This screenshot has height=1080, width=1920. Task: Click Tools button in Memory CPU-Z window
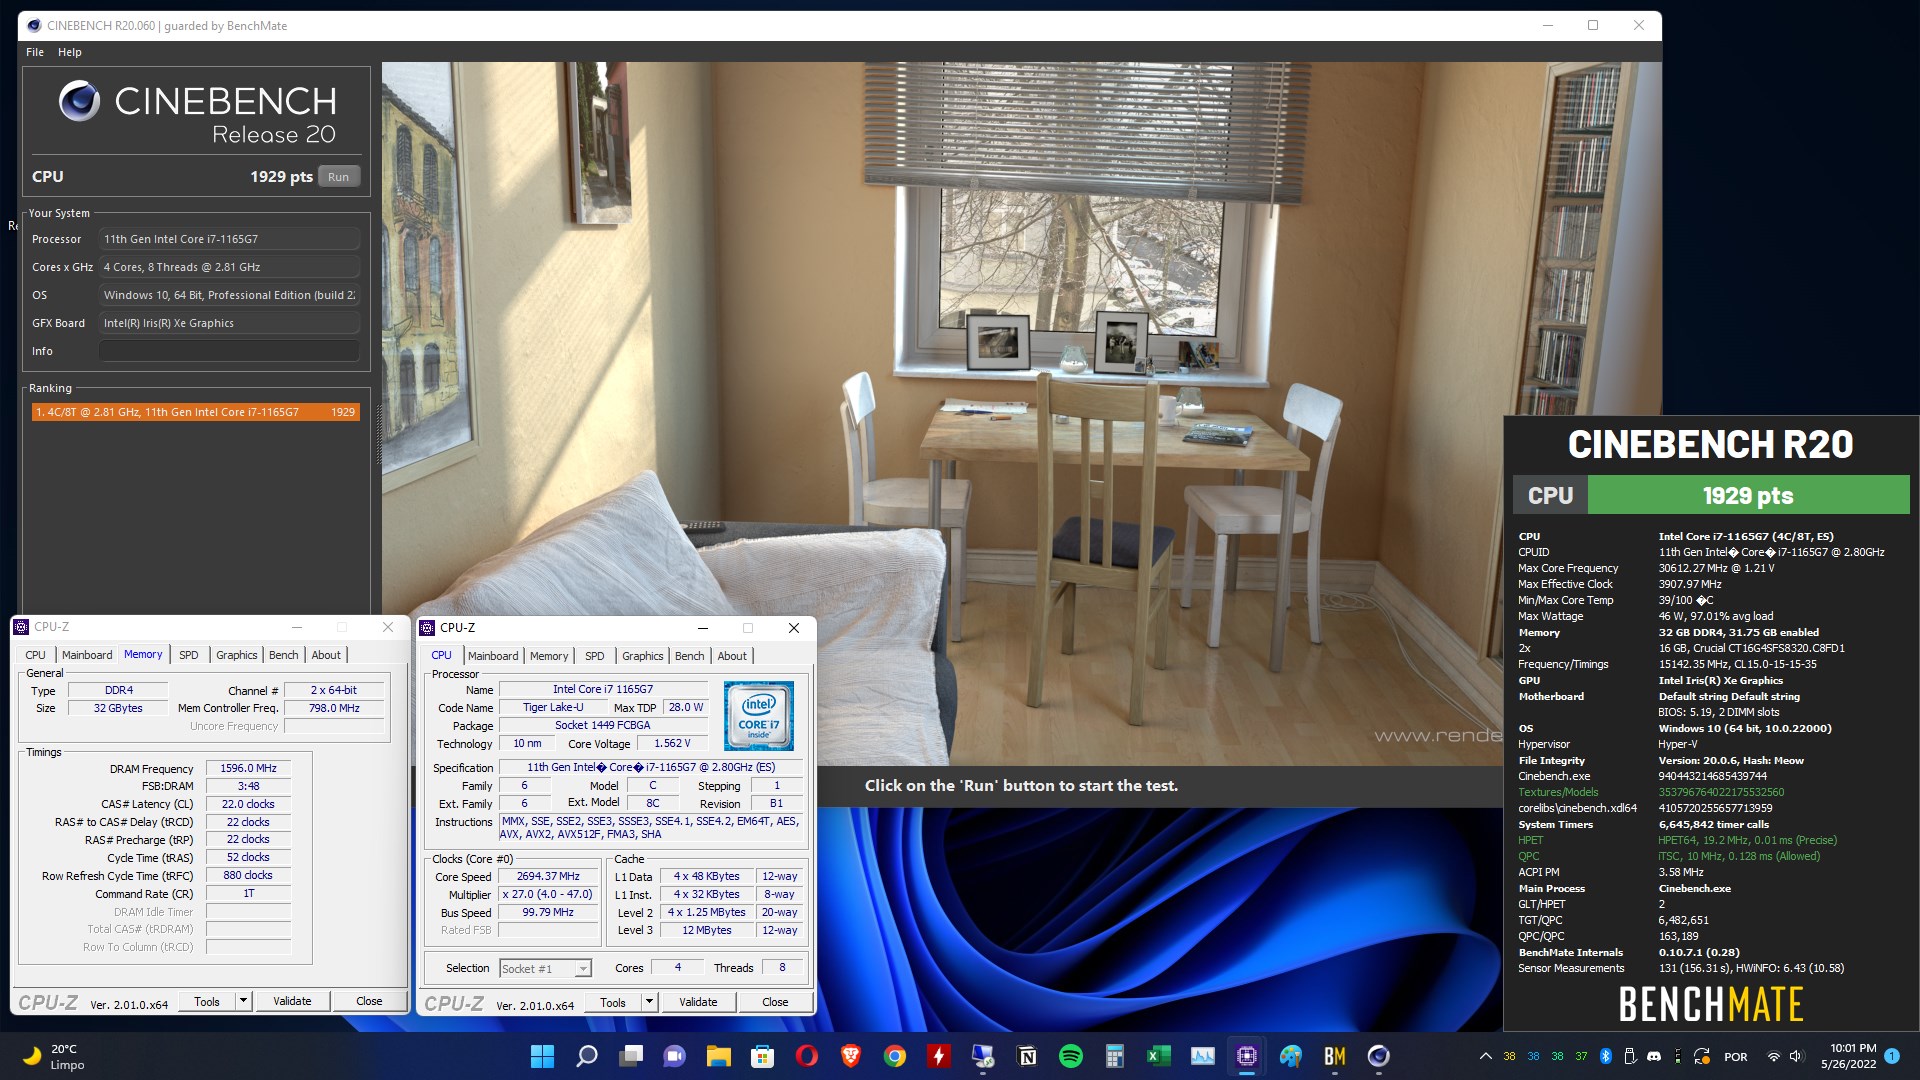(x=207, y=1001)
